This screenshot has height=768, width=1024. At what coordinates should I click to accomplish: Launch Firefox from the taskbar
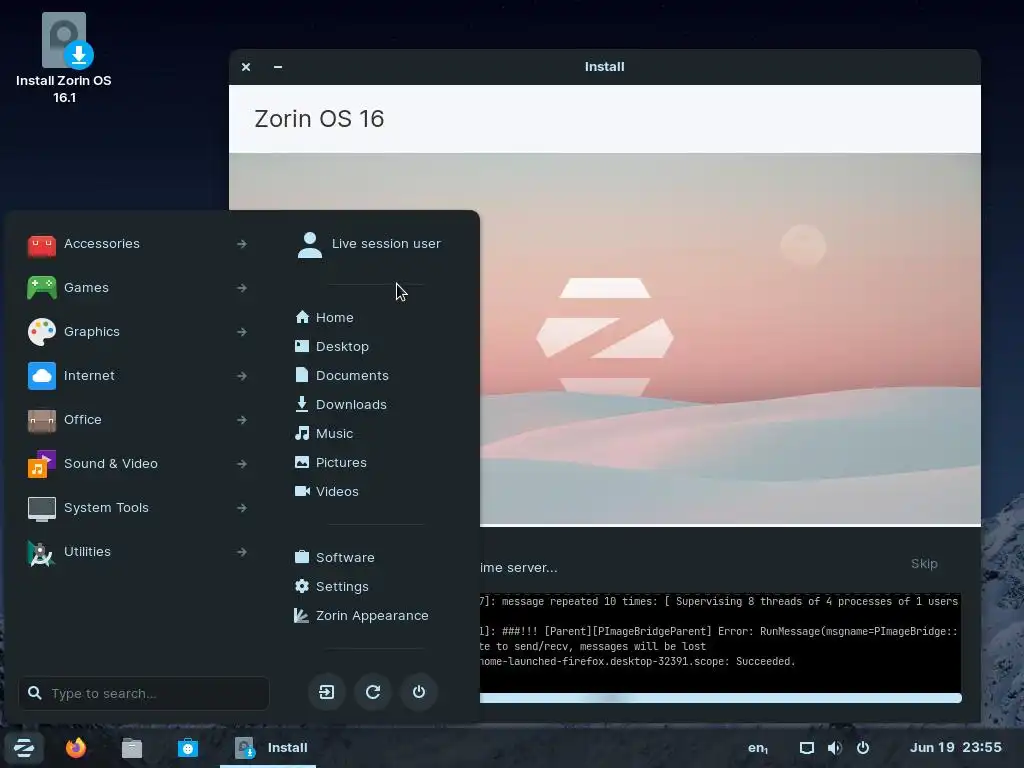76,747
